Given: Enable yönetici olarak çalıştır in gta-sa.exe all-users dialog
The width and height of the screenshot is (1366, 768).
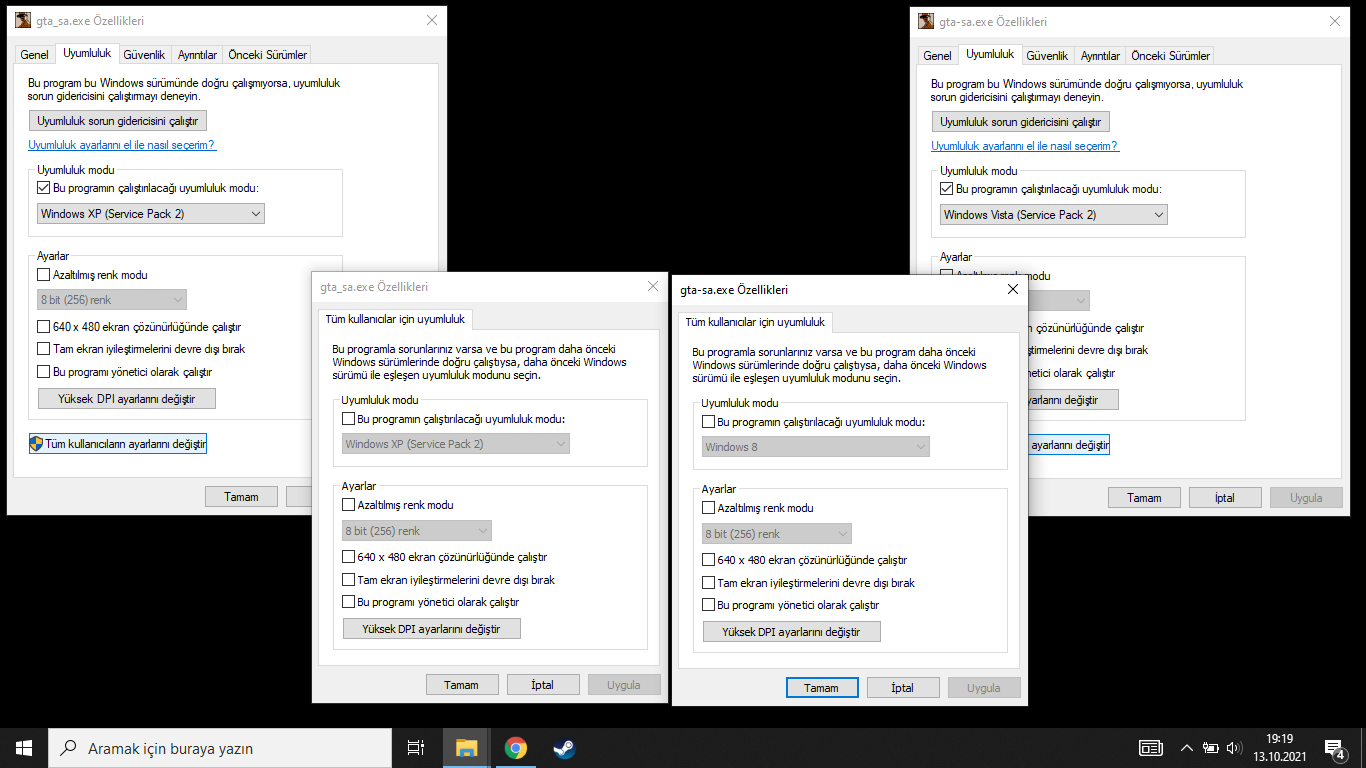Looking at the screenshot, I should [x=709, y=606].
